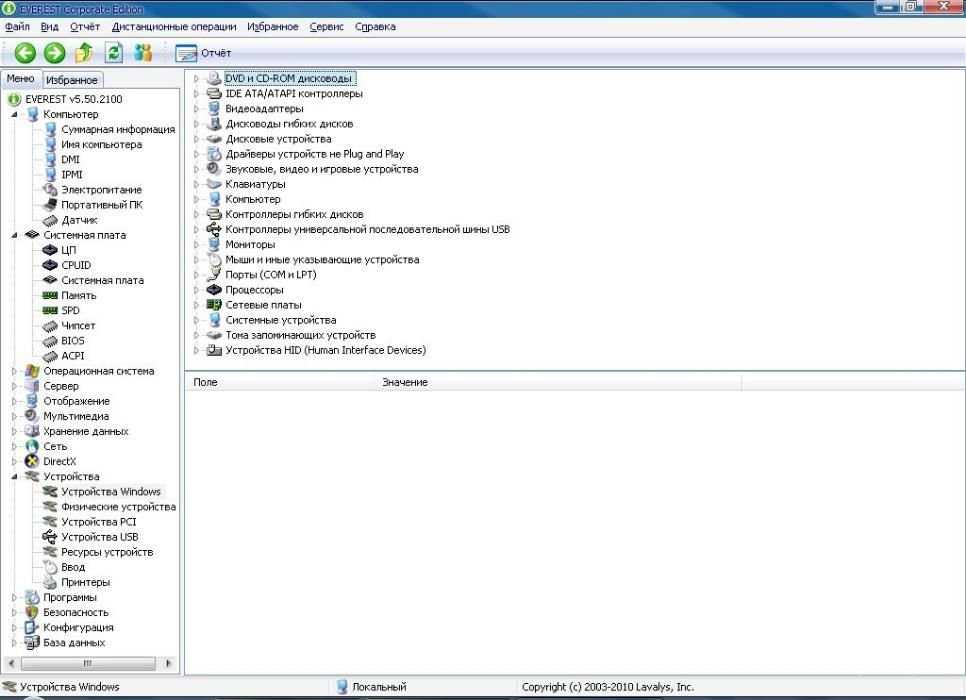Expand the Отображение branch

point(14,401)
